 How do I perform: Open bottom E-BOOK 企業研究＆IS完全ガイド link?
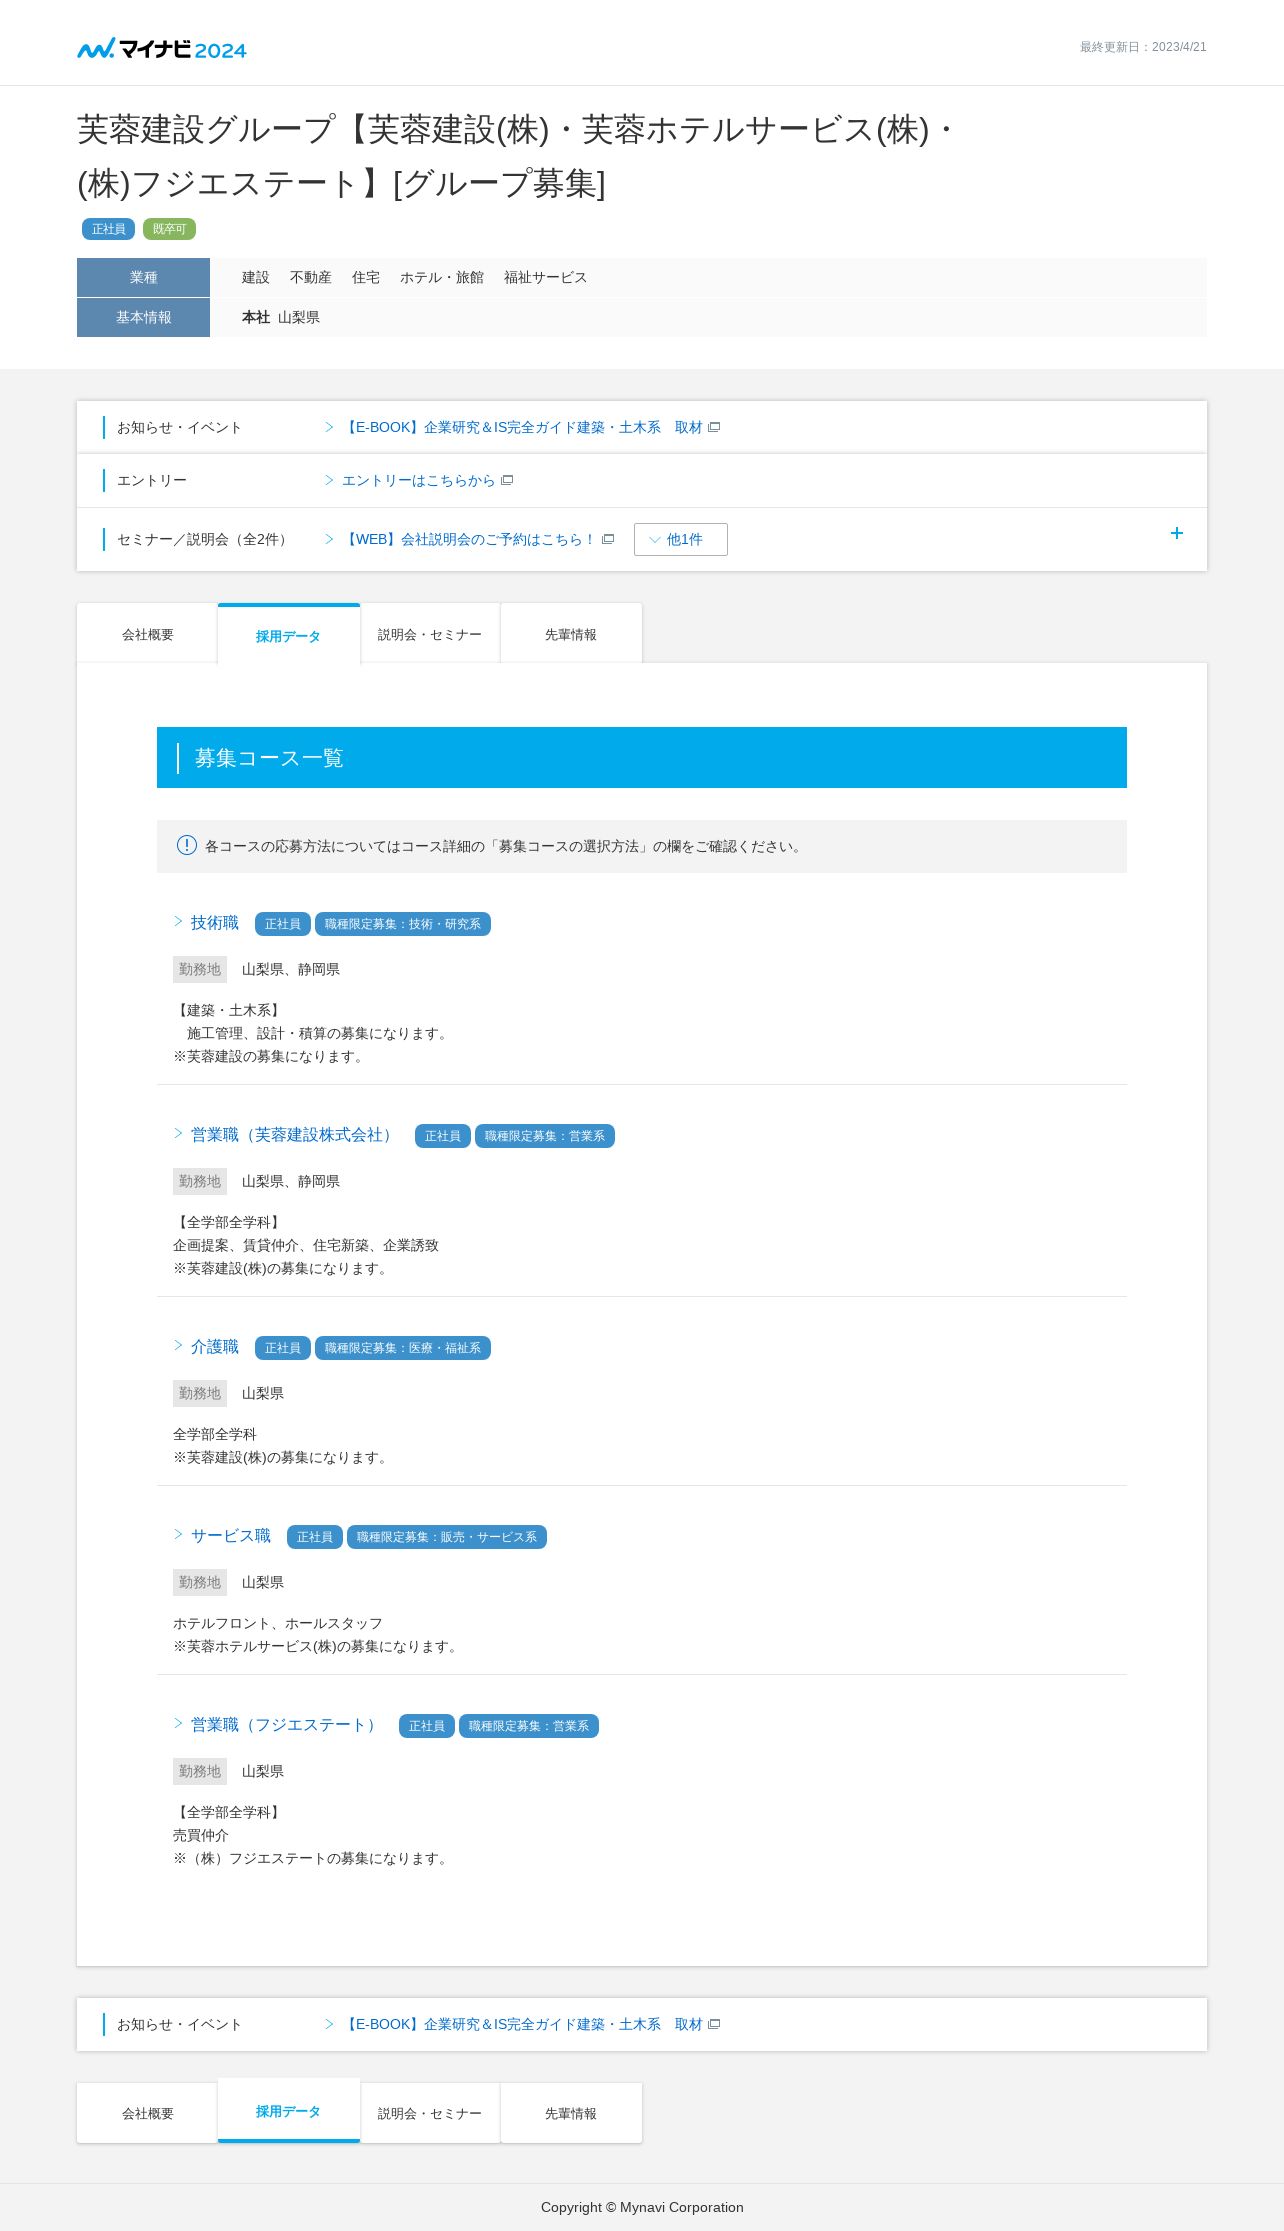point(521,2024)
